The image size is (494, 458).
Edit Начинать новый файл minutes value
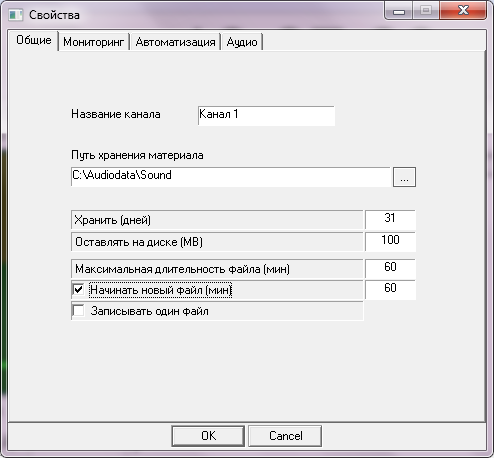pyautogui.click(x=390, y=289)
